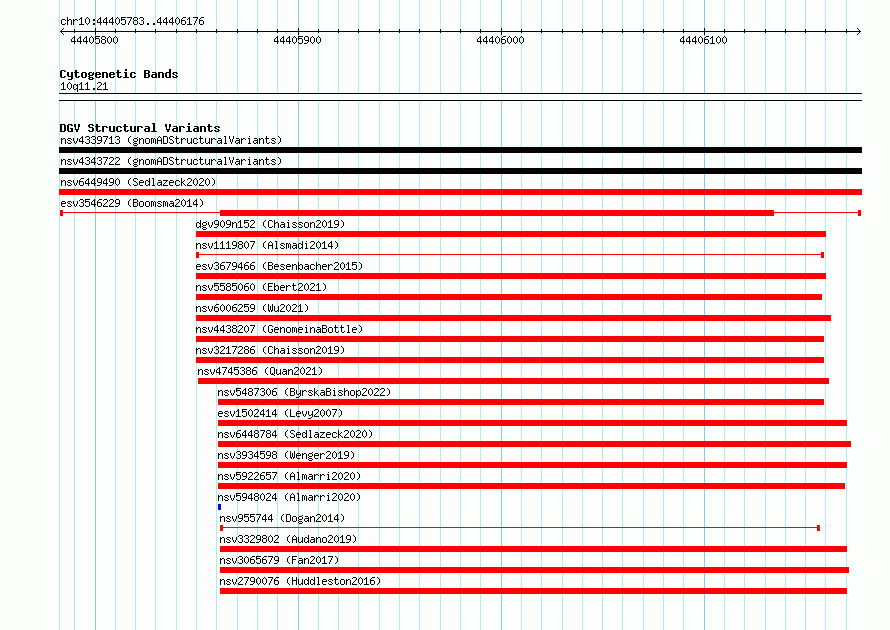This screenshot has width=890, height=630.
Task: Click nsv5948024 Almarri2020 label
Action: 289,497
